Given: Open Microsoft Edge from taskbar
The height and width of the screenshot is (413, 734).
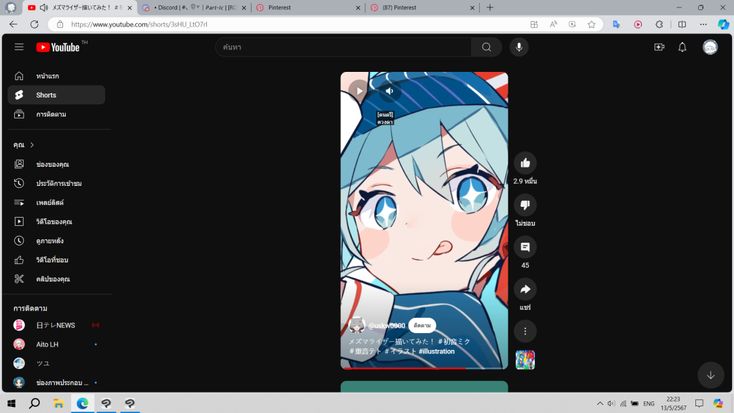Looking at the screenshot, I should pos(82,403).
